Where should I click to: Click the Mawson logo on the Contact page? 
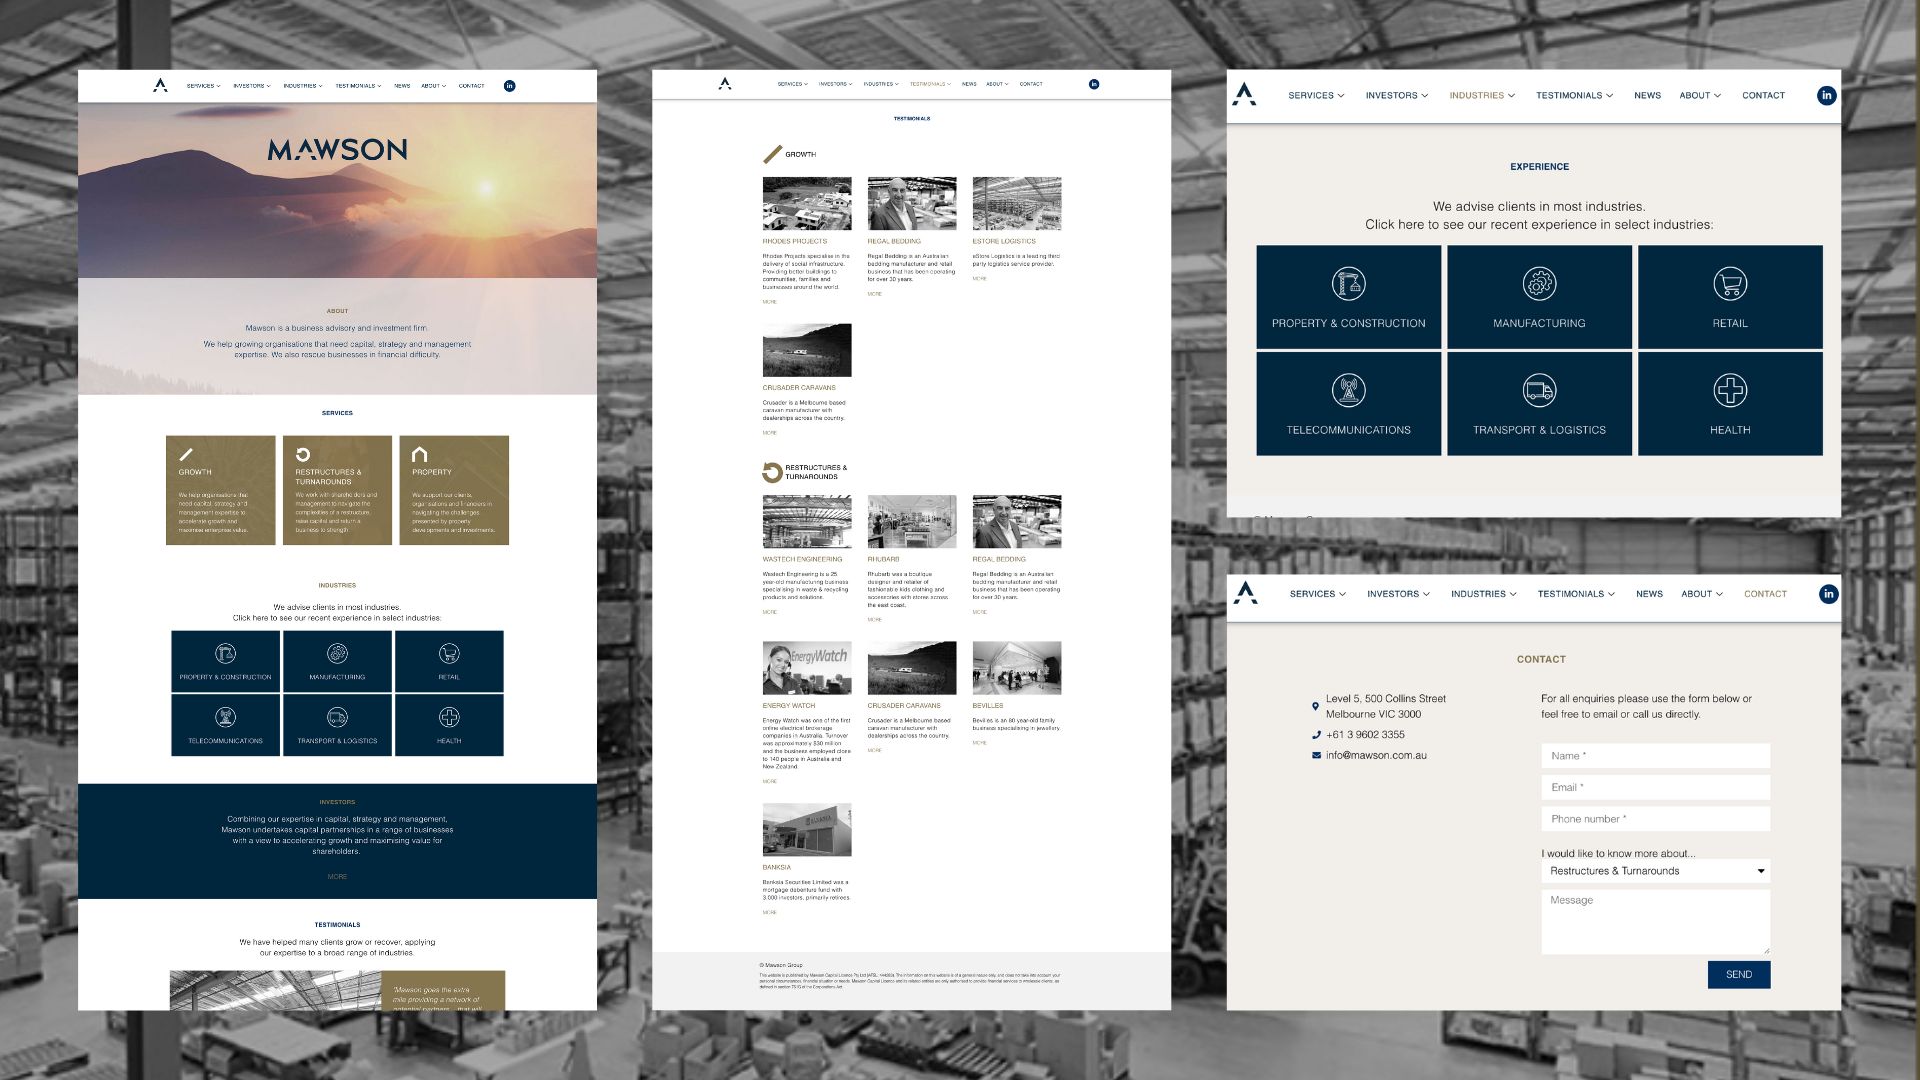coord(1245,593)
